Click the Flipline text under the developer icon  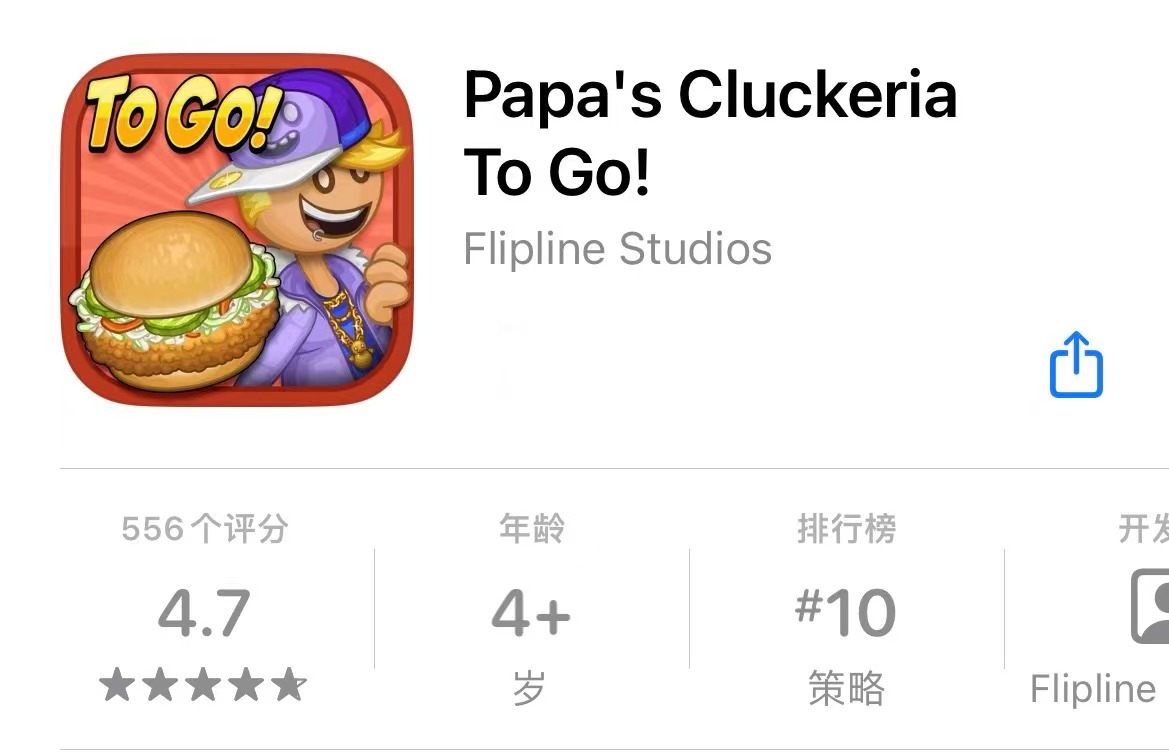tap(1093, 688)
